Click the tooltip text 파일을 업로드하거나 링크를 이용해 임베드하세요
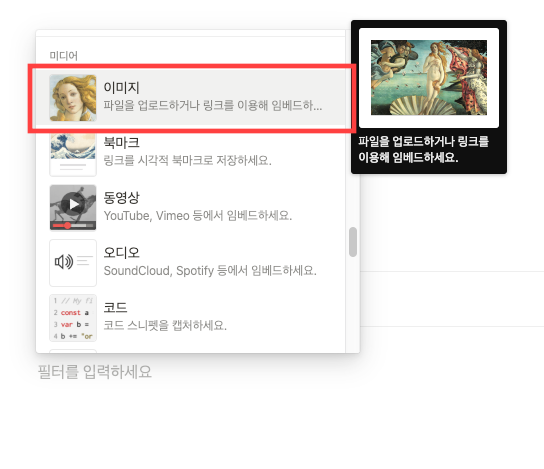544x469 pixels. 424,150
